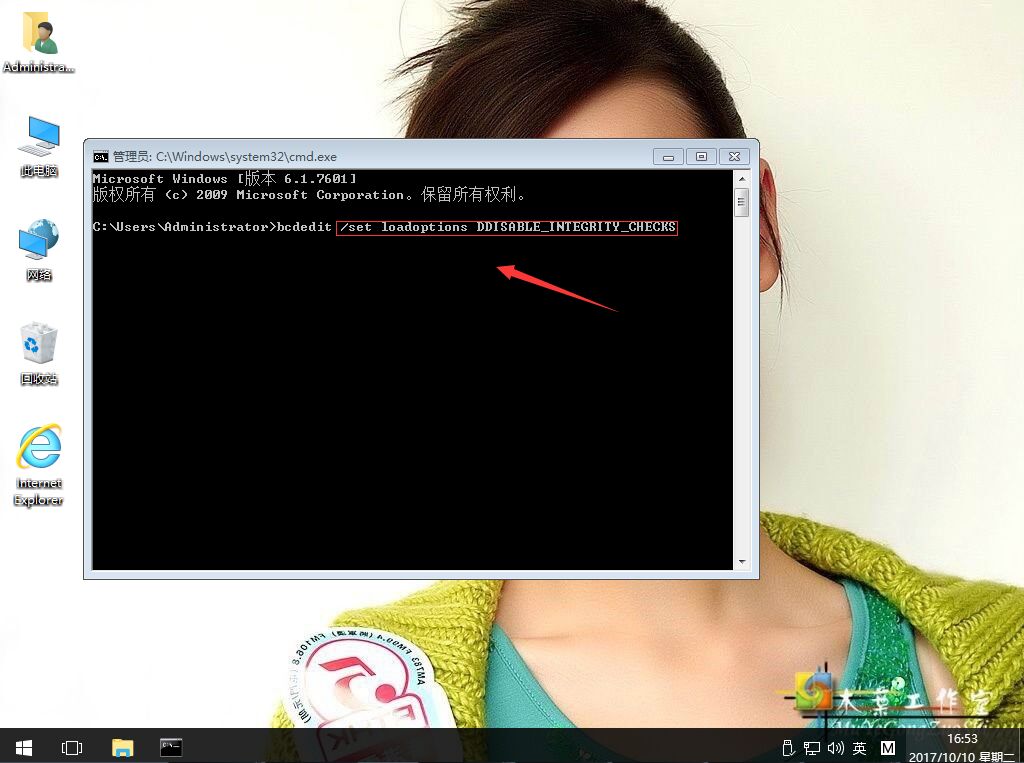Open the network tray icon
The width and height of the screenshot is (1024, 763).
pos(812,748)
